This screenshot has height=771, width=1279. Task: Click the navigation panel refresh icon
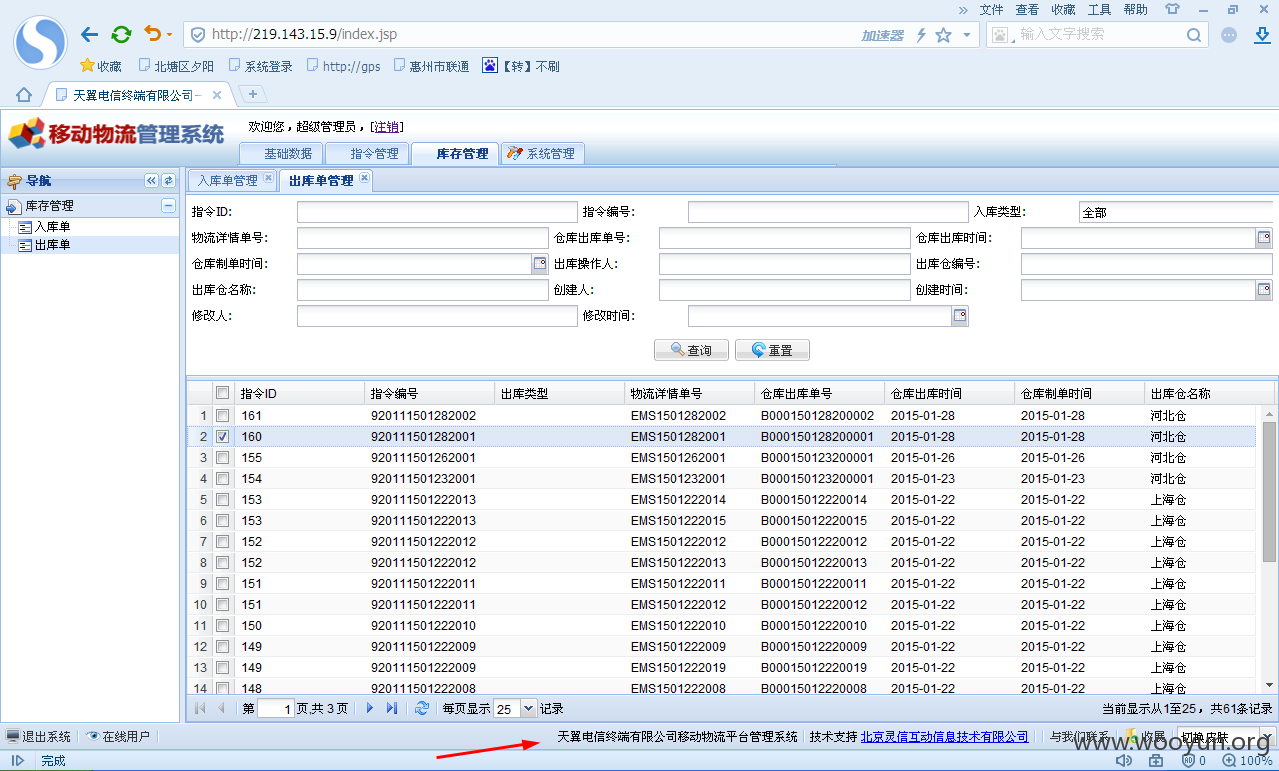[168, 181]
